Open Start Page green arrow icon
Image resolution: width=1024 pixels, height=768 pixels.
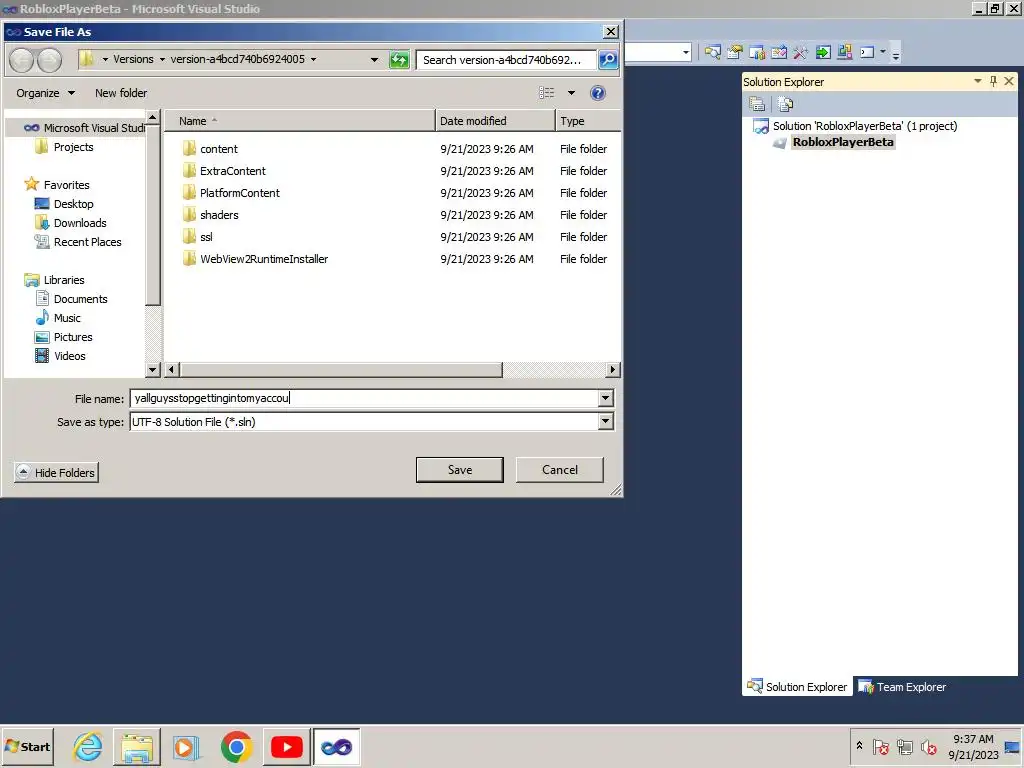click(x=823, y=52)
